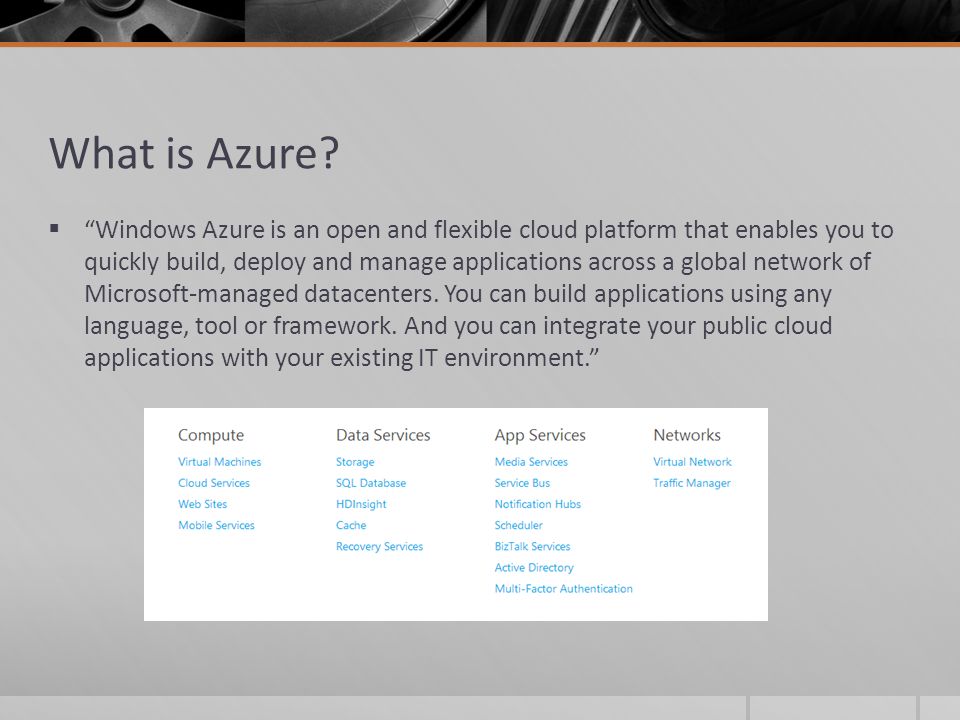The height and width of the screenshot is (720, 960).
Task: Select the Mobile Services link
Action: click(216, 525)
